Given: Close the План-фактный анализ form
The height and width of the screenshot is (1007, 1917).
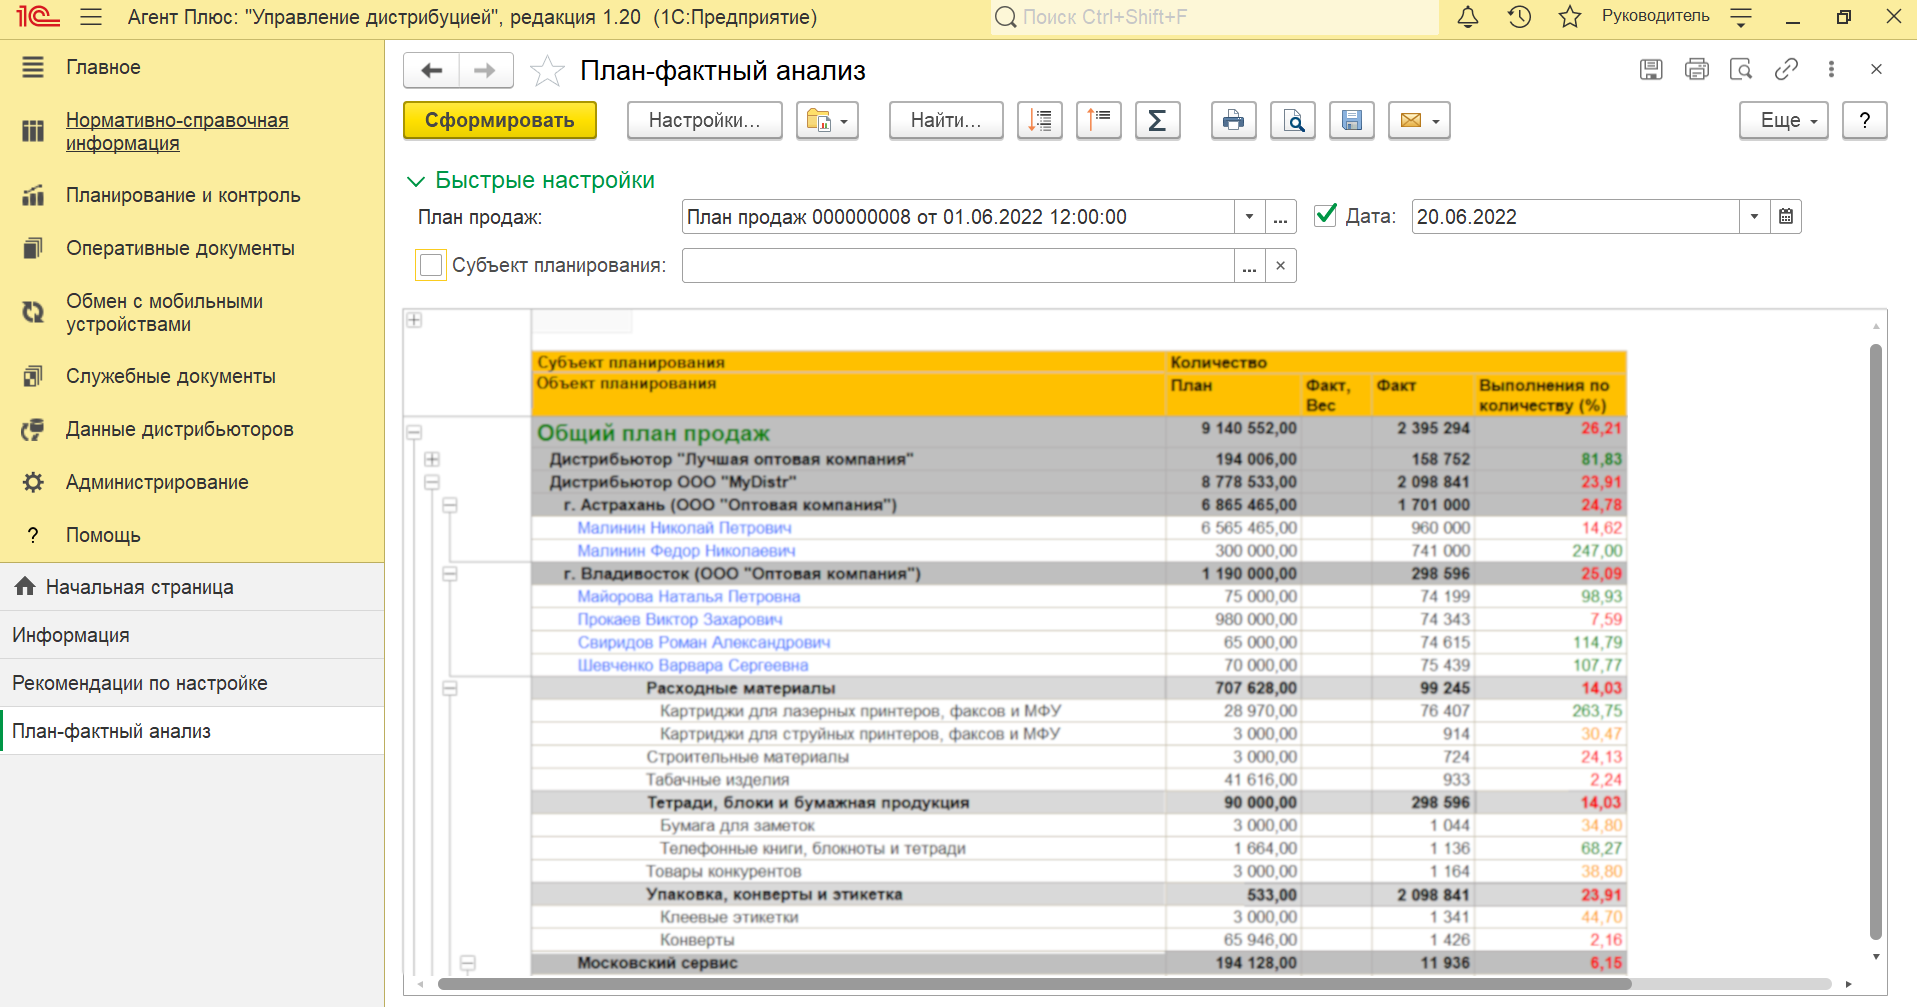Looking at the screenshot, I should point(1876,69).
